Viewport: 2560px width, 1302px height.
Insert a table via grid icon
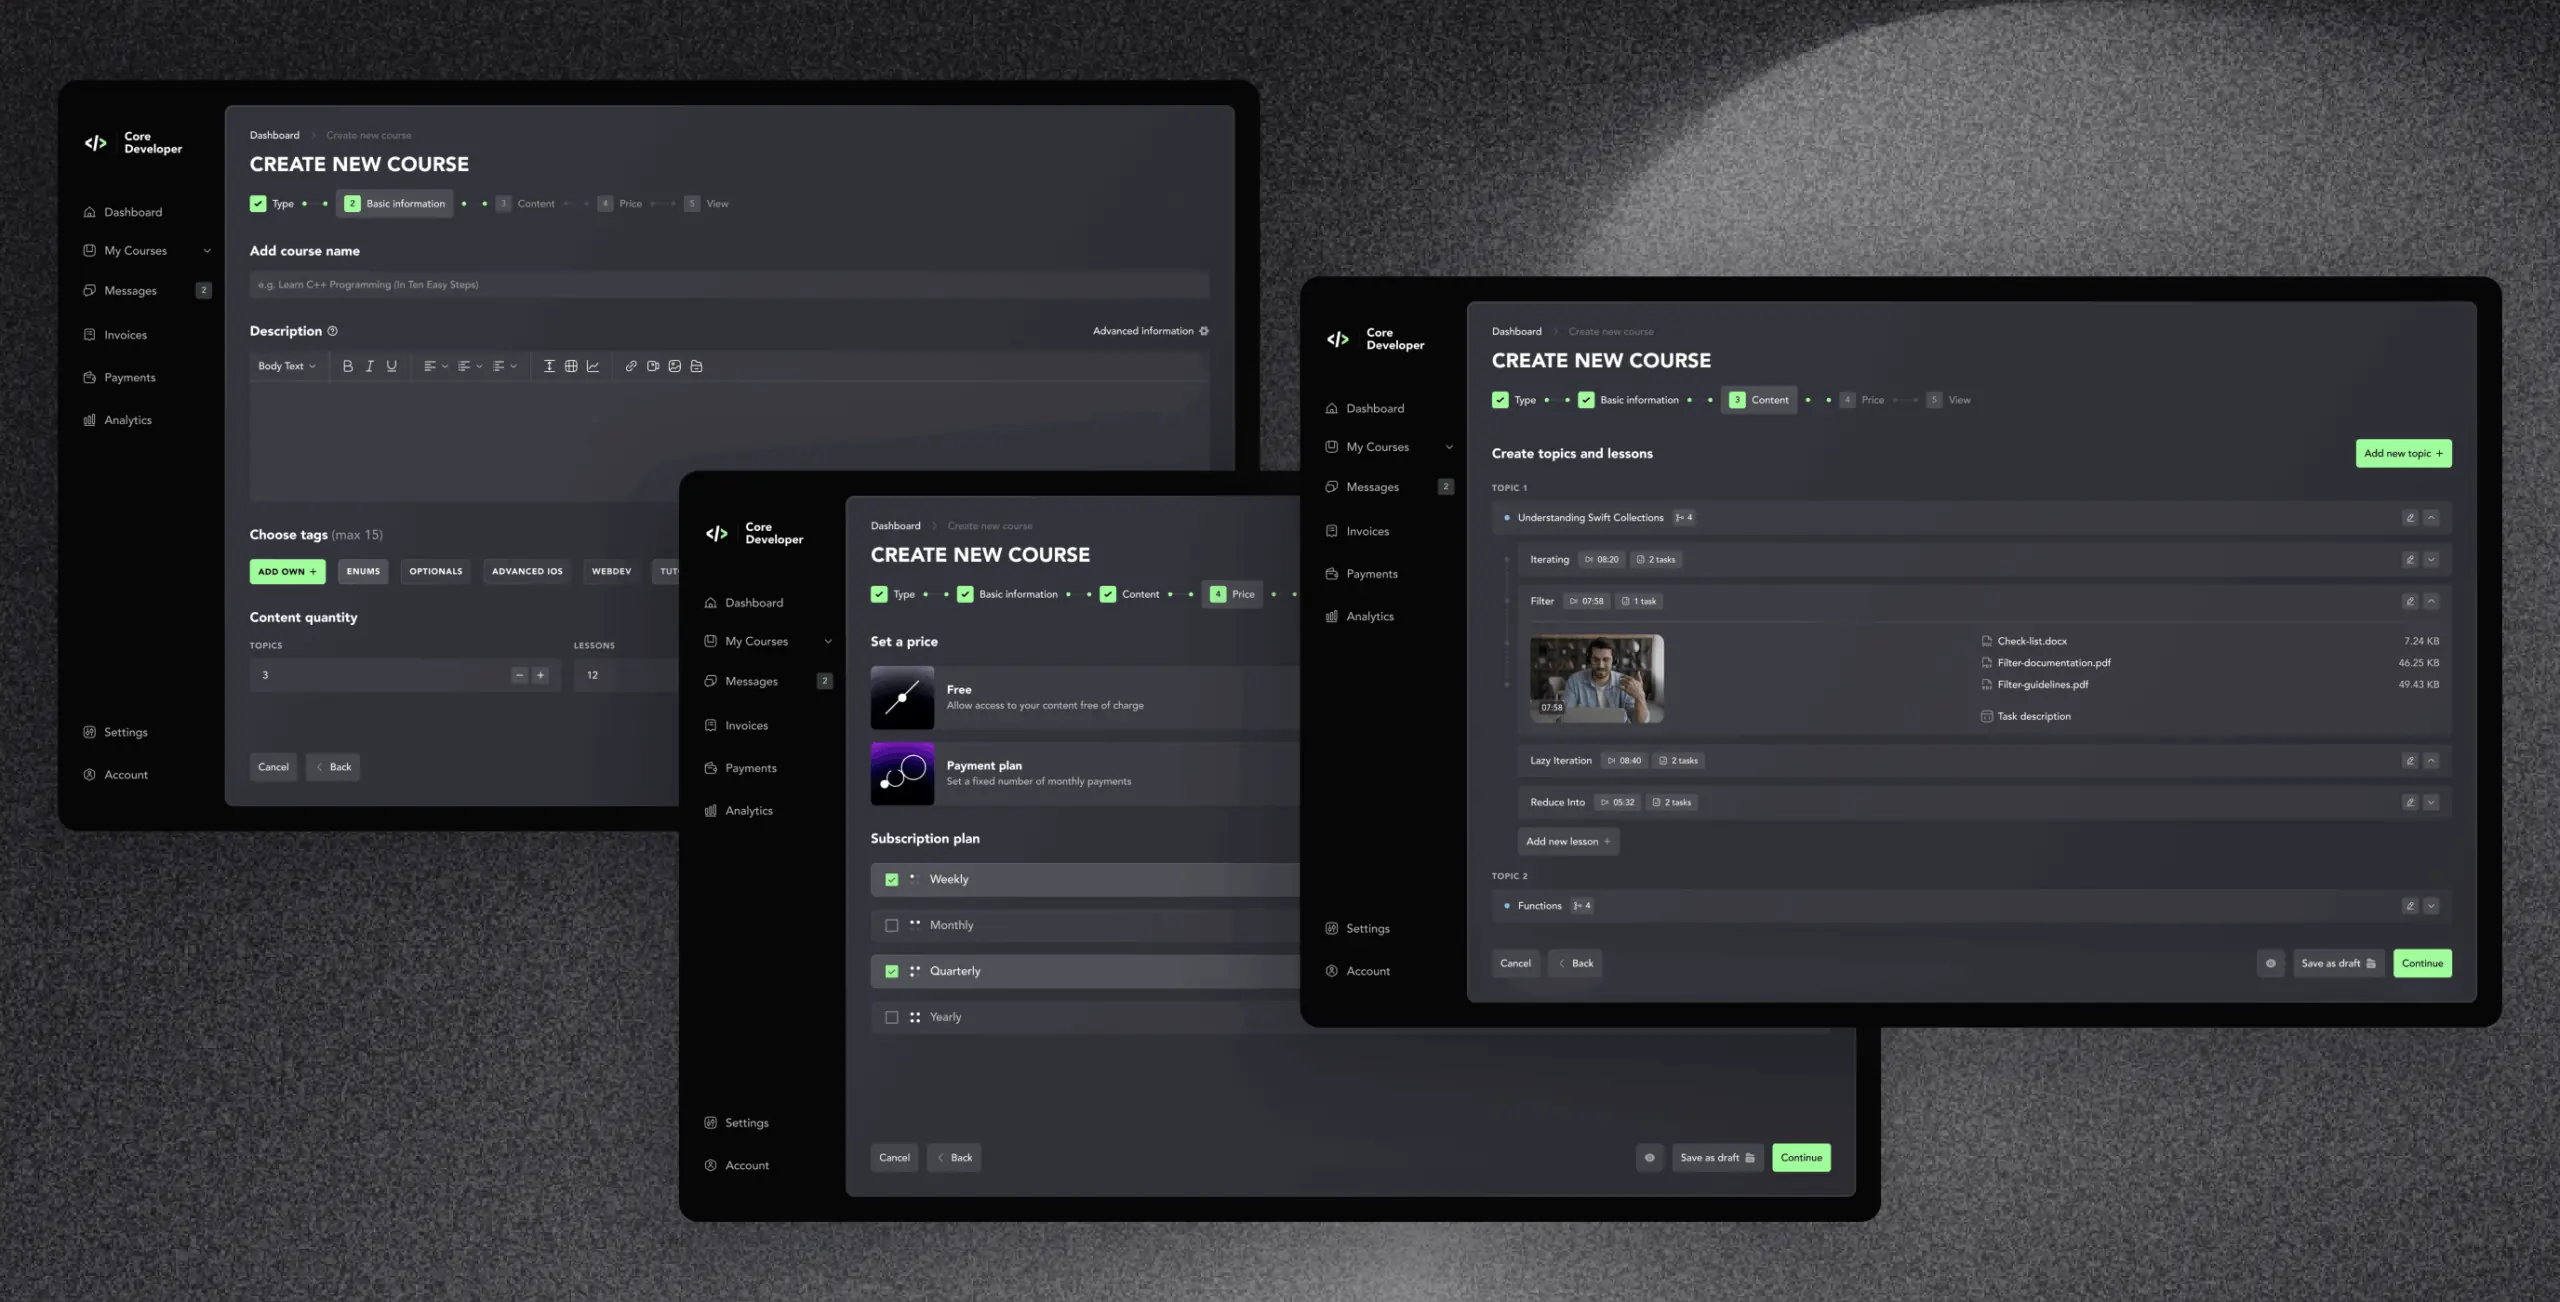(x=571, y=366)
